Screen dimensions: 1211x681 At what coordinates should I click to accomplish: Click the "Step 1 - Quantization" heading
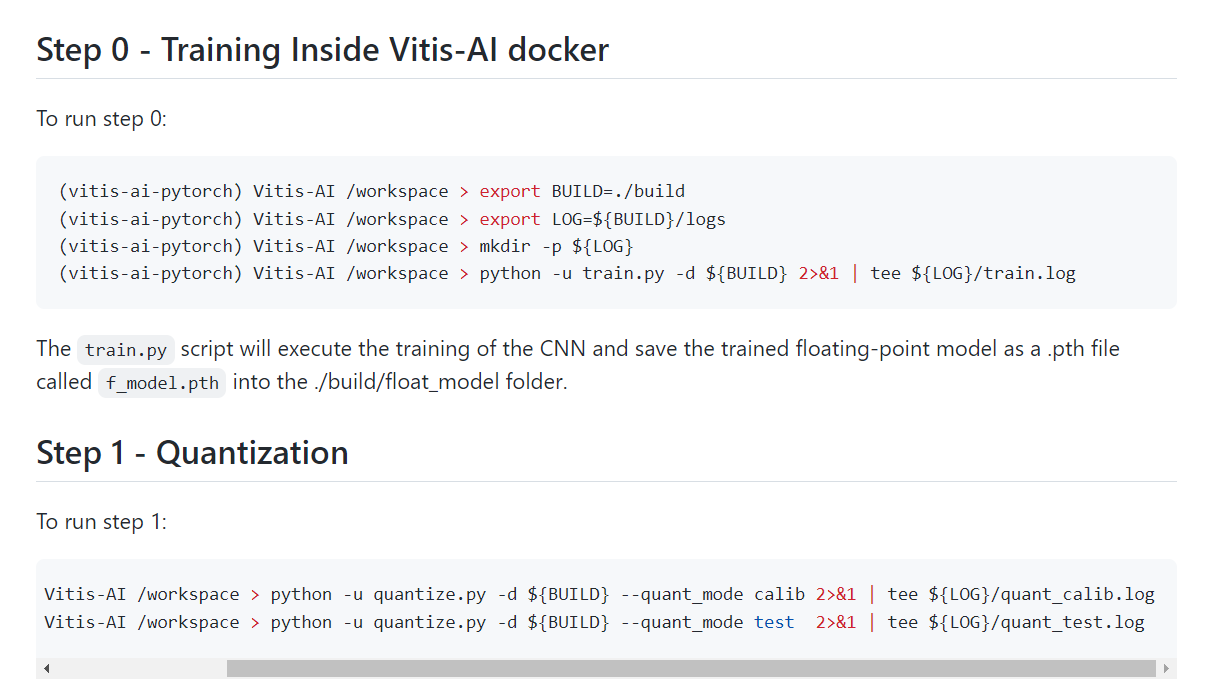tap(192, 452)
